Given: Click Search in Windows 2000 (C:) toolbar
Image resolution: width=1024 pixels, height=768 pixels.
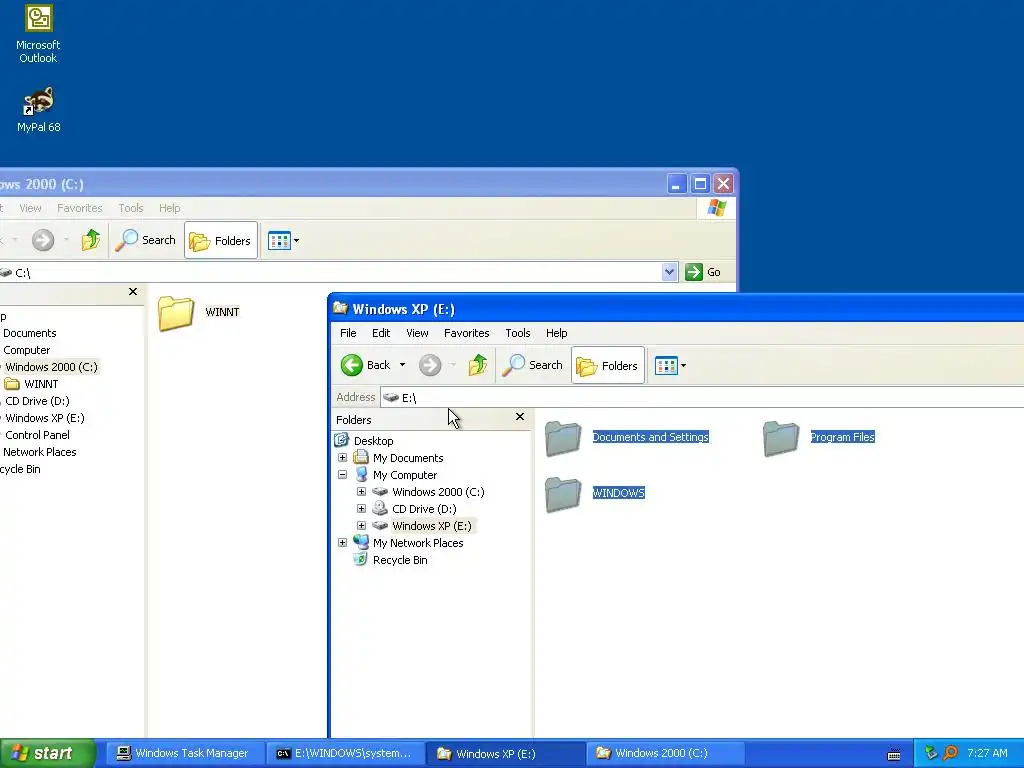Looking at the screenshot, I should (x=145, y=240).
